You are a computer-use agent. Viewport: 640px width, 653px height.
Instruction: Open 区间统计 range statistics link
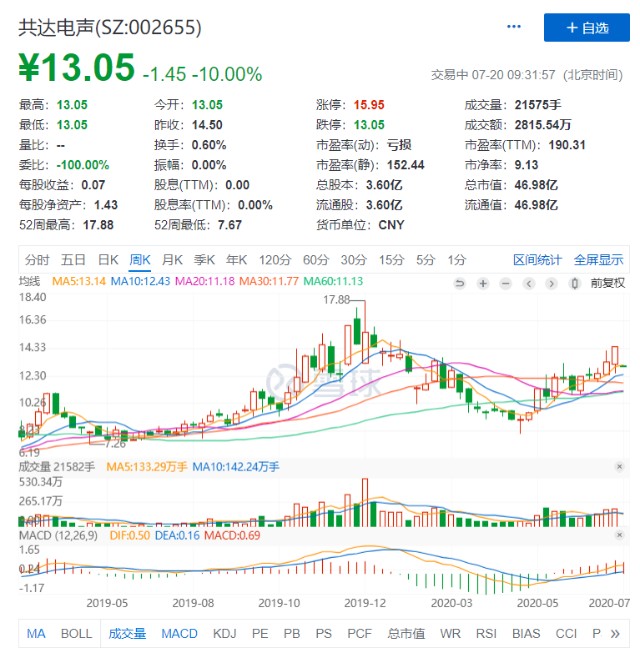pos(537,259)
